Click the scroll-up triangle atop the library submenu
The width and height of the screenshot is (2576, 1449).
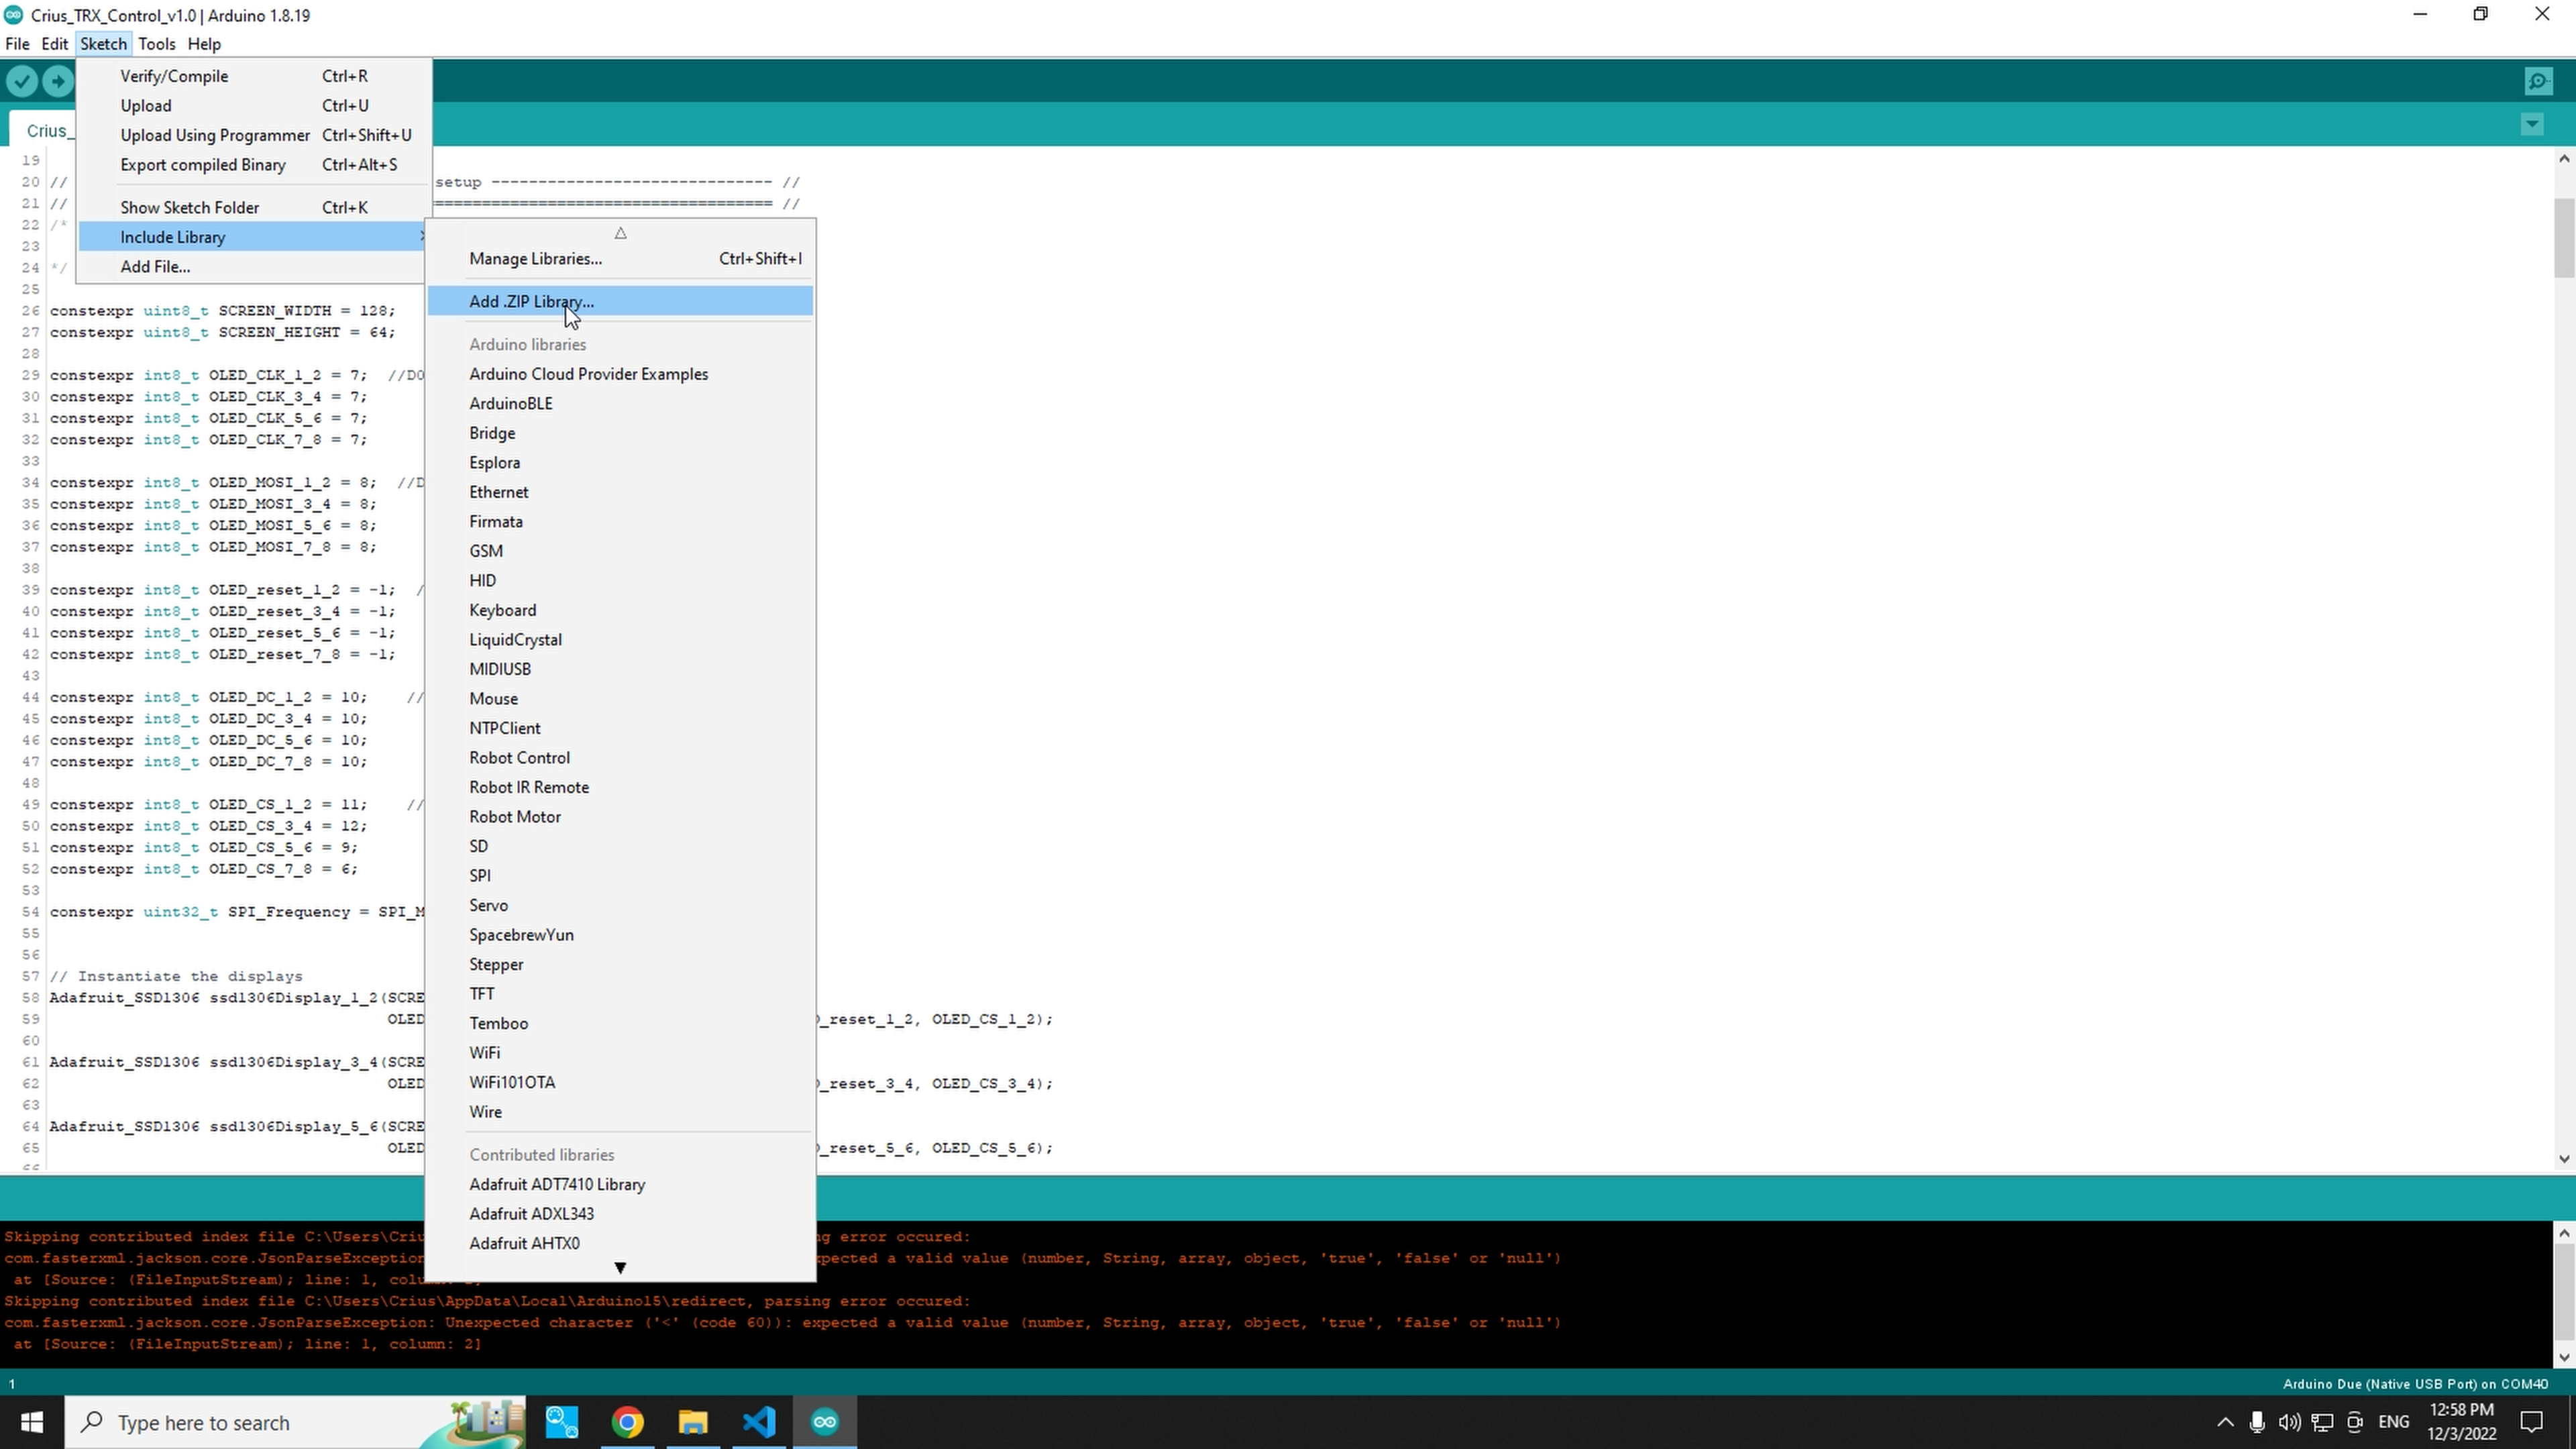point(620,233)
